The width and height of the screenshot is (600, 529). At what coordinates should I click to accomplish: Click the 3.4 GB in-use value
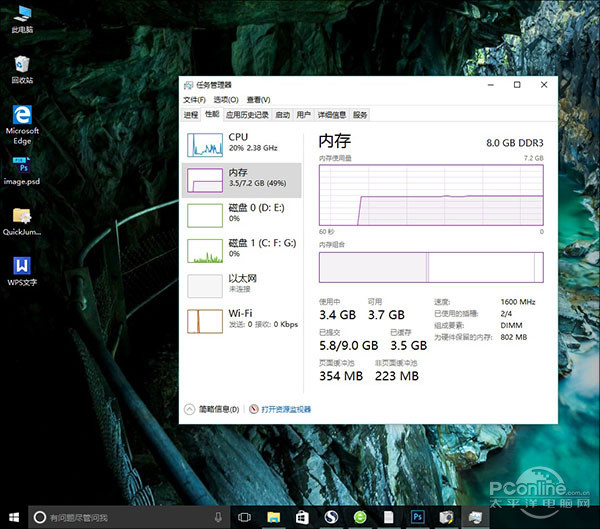pyautogui.click(x=338, y=315)
